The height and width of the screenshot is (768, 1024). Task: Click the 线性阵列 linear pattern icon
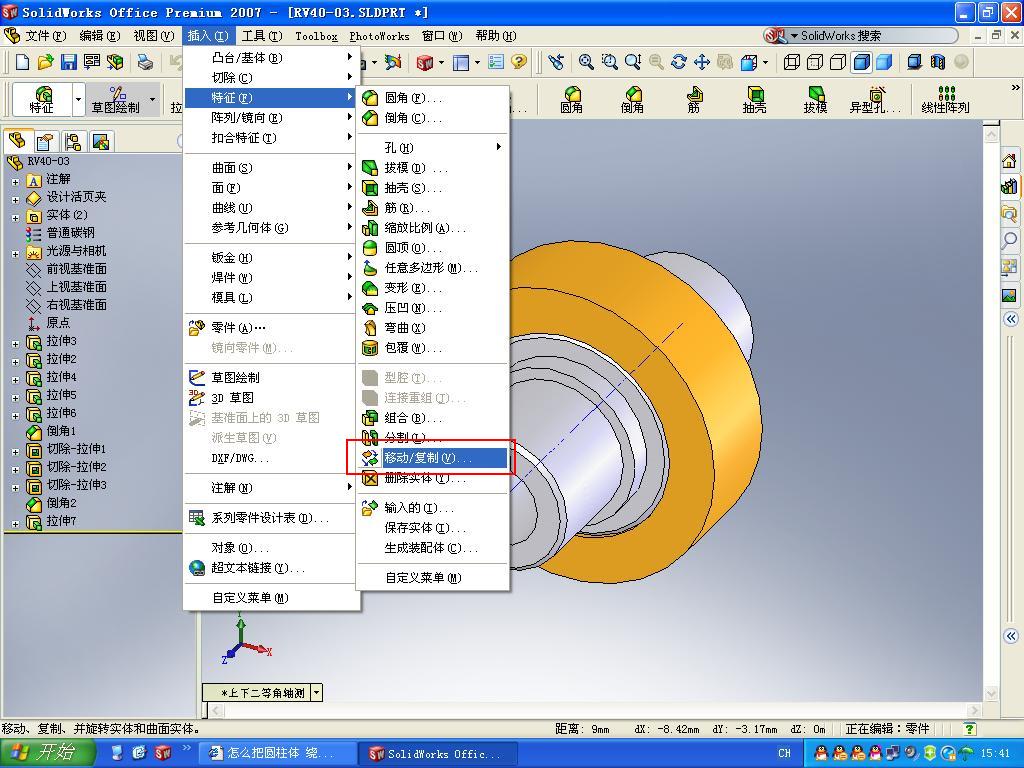click(x=945, y=100)
